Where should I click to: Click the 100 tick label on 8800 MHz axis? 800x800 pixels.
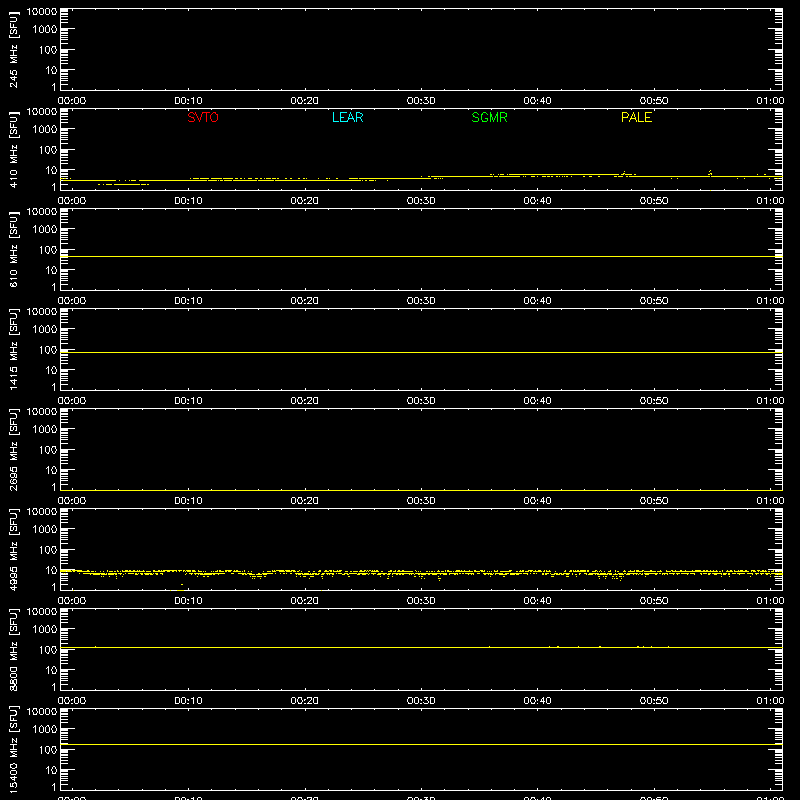48,650
